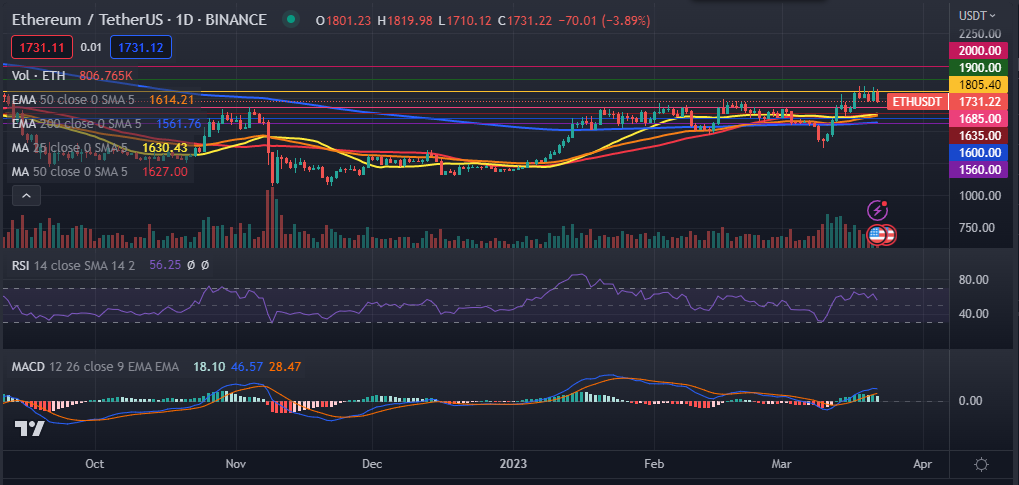Click the Oct label on time axis

(95, 464)
